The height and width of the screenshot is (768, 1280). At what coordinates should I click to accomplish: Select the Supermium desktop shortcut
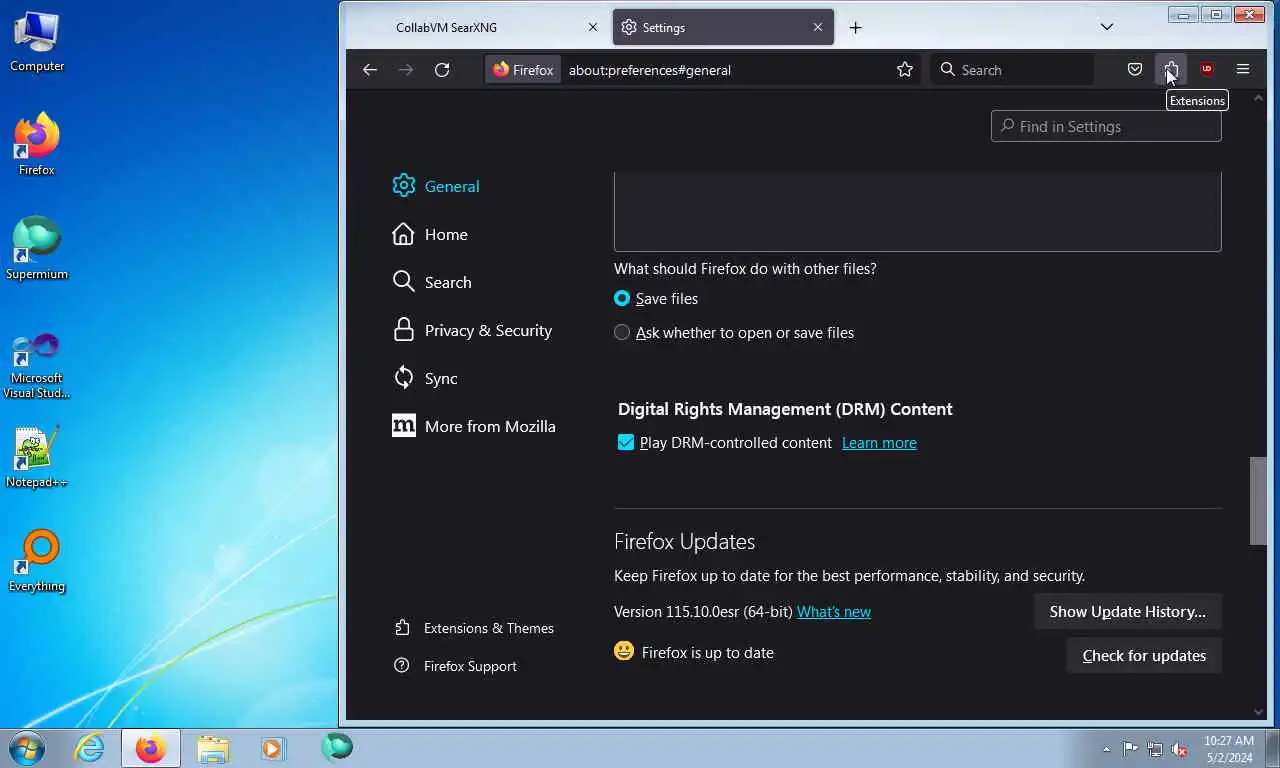(37, 249)
